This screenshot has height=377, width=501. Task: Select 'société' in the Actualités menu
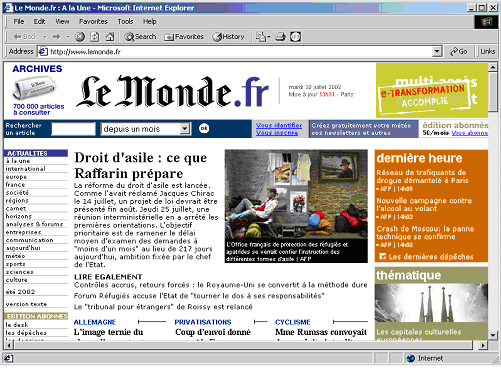click(x=17, y=193)
